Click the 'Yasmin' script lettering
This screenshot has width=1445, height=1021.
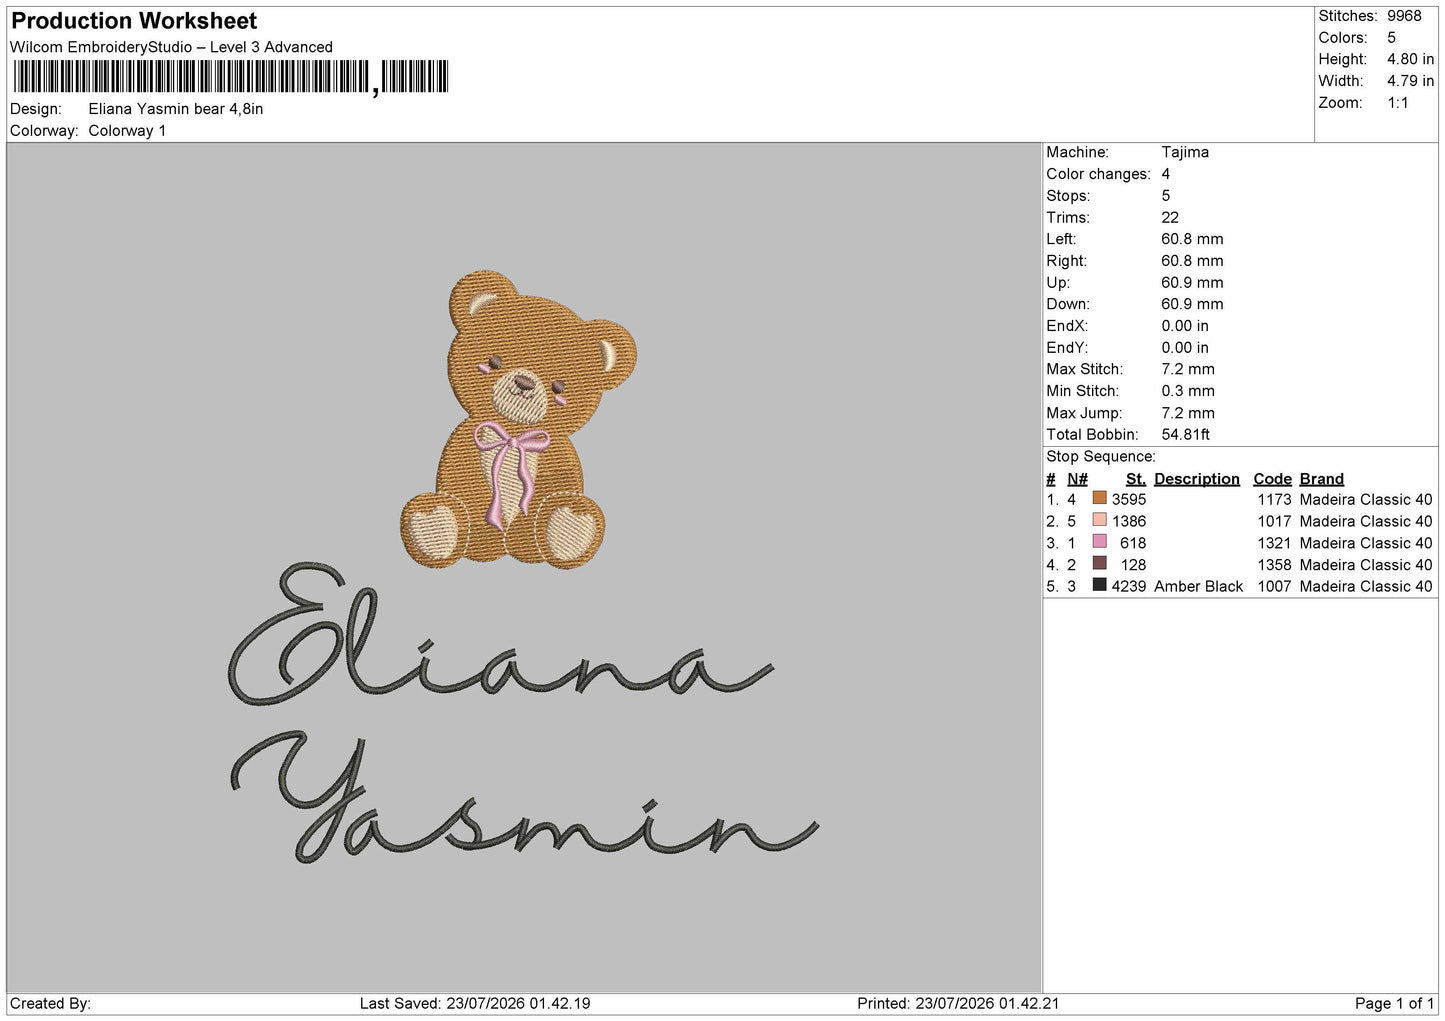click(525, 797)
